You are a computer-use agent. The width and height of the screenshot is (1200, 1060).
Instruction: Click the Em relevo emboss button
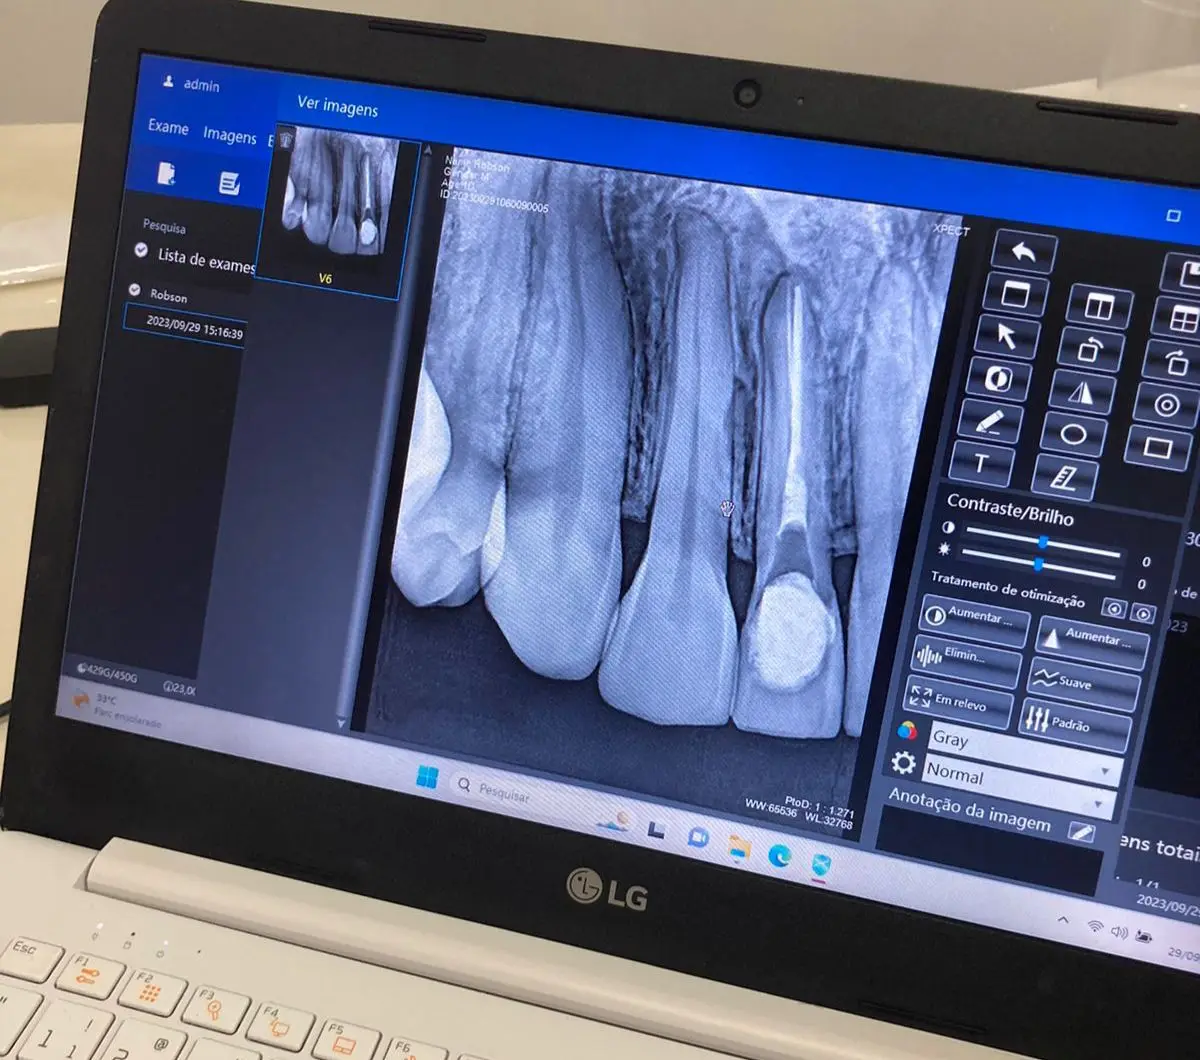pos(958,701)
